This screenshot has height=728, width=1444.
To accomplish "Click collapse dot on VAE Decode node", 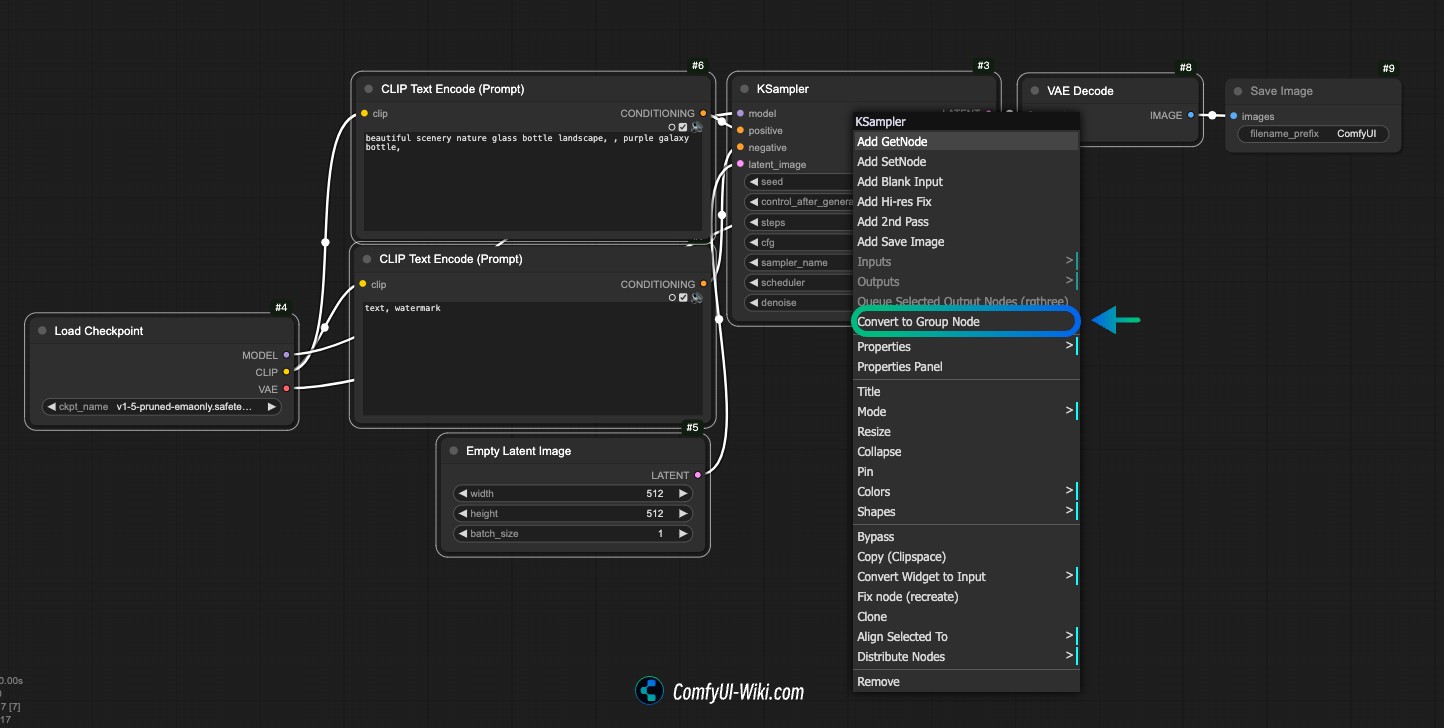I will tap(1034, 90).
